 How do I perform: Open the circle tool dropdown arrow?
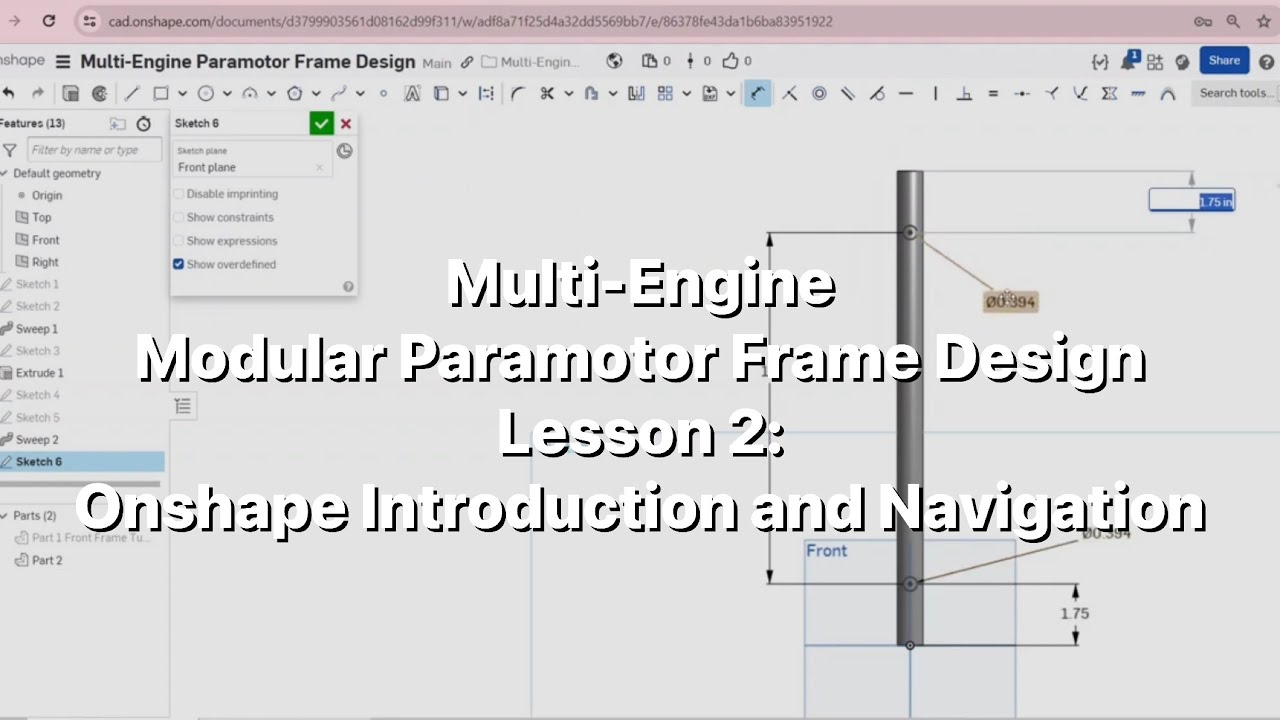click(x=227, y=93)
